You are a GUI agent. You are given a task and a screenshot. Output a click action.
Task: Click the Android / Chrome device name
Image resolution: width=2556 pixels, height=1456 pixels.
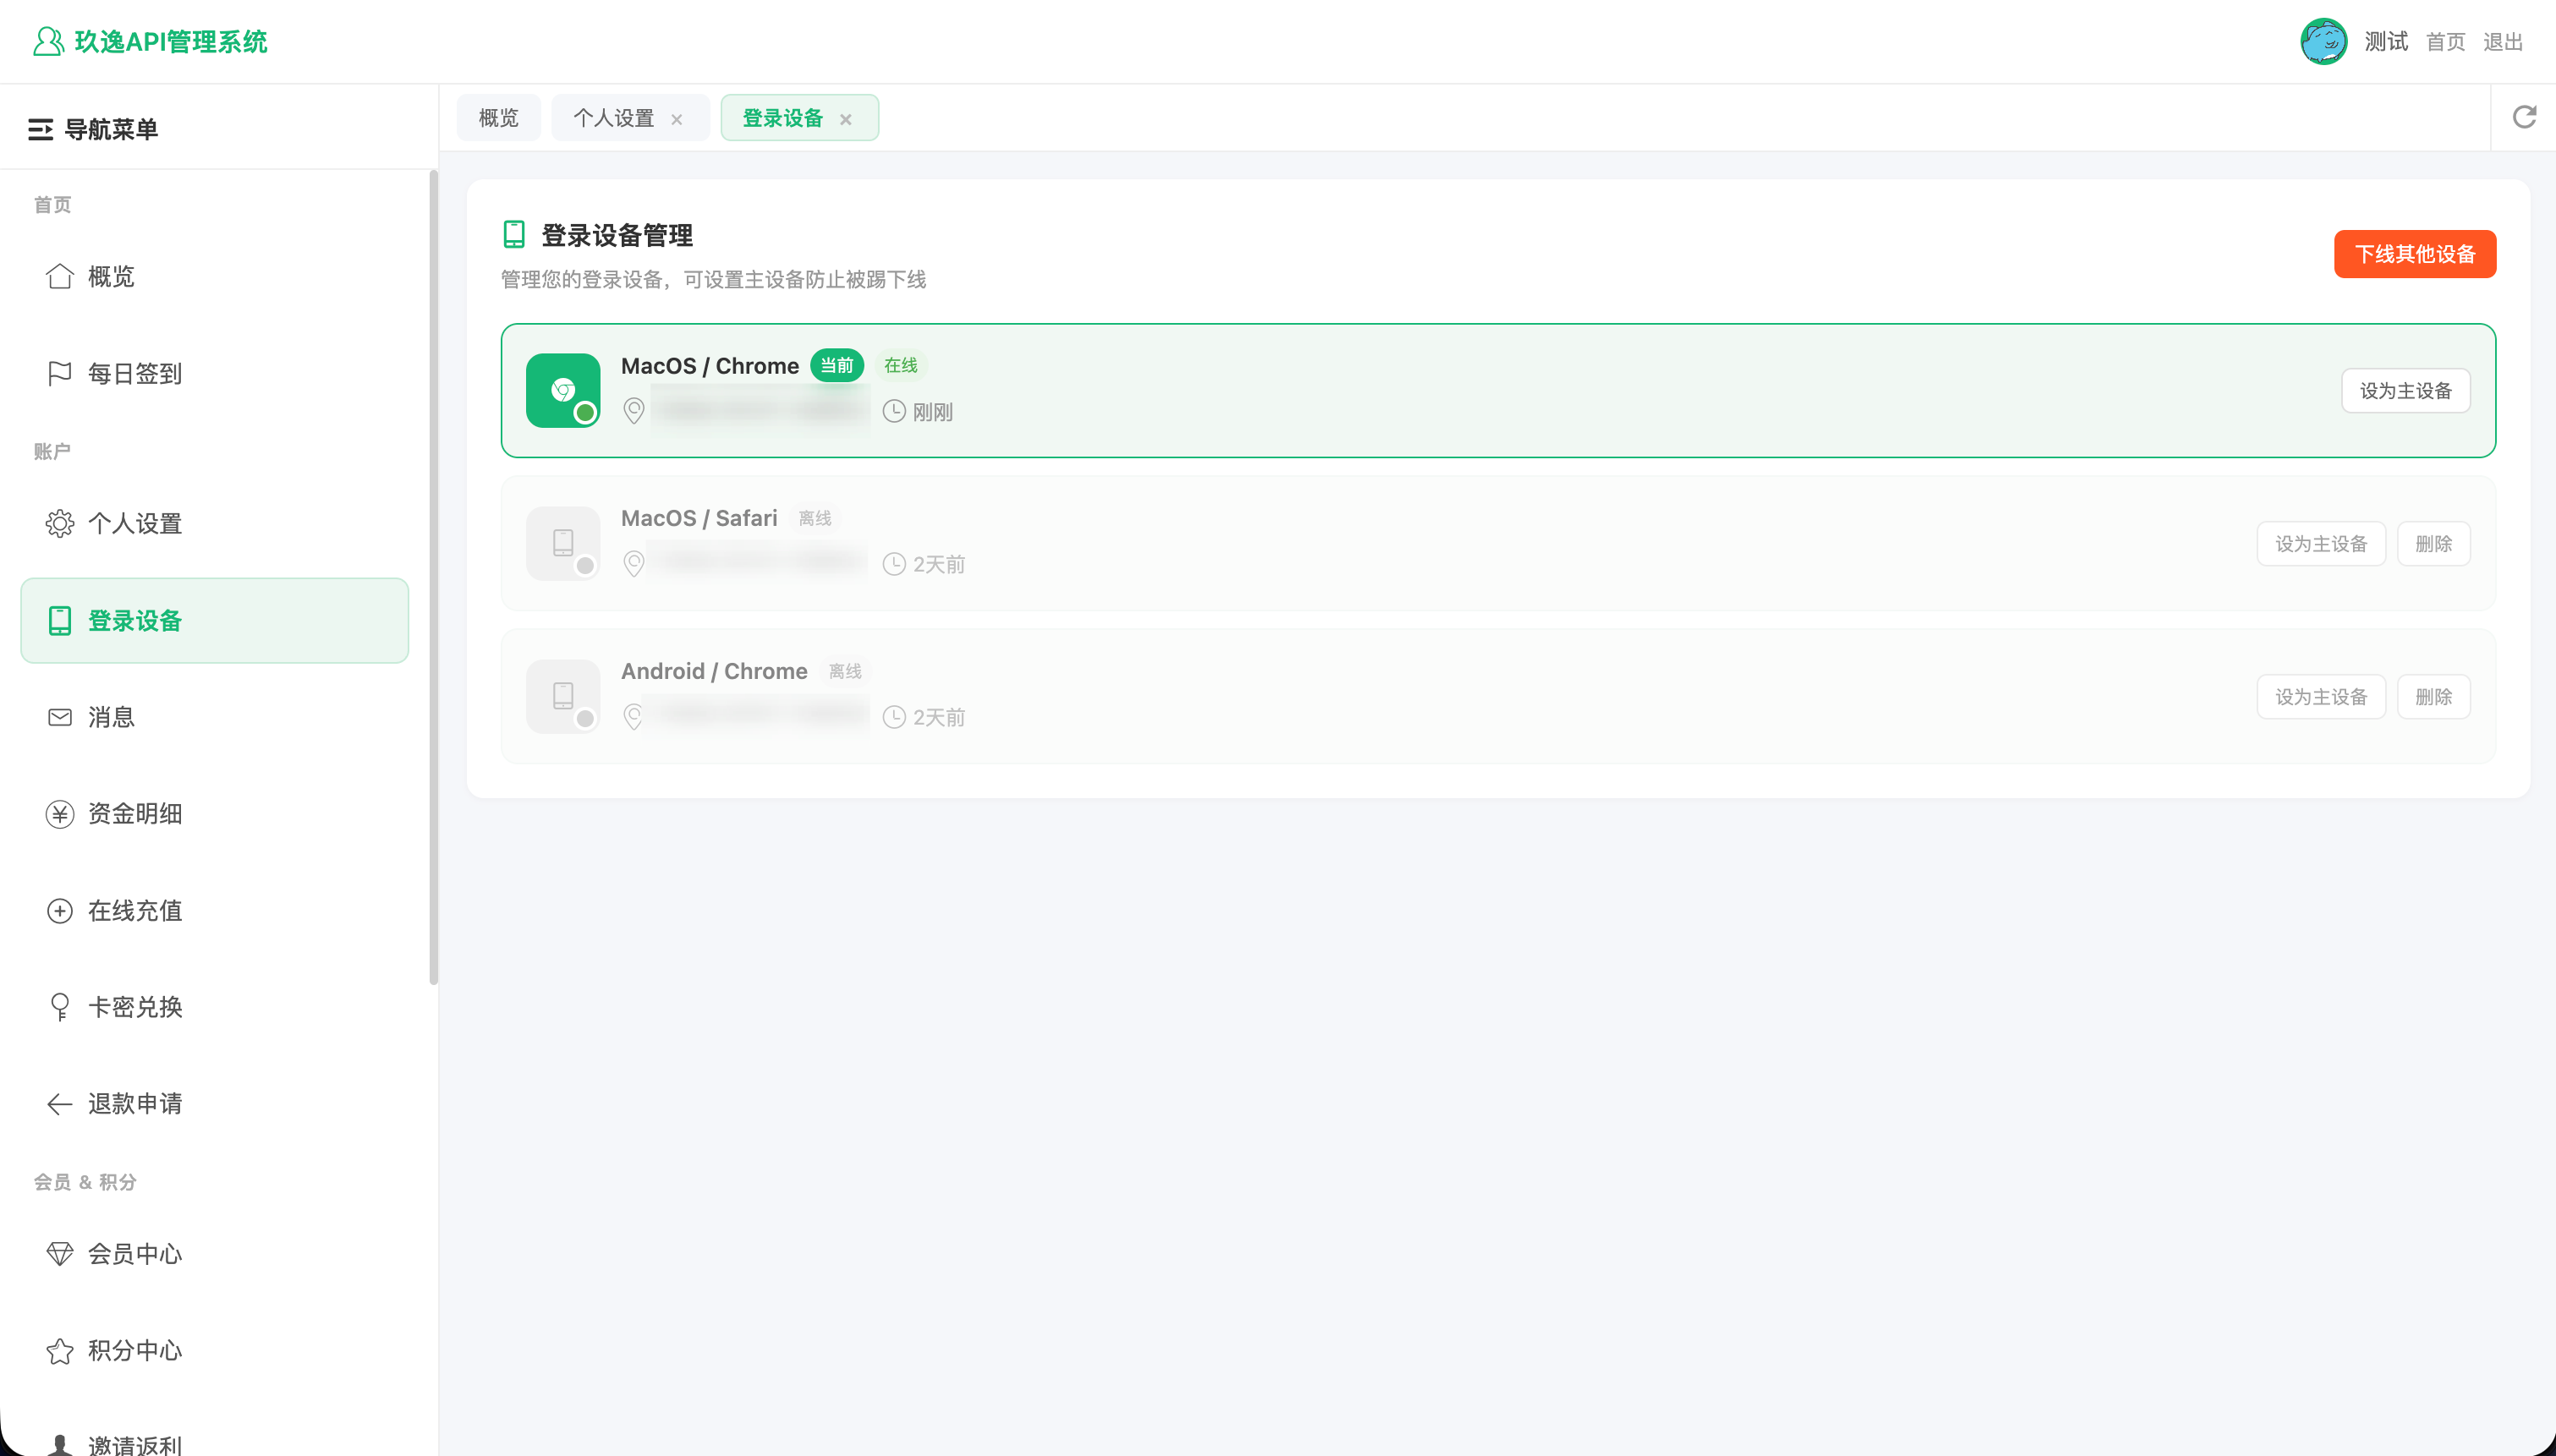click(714, 671)
